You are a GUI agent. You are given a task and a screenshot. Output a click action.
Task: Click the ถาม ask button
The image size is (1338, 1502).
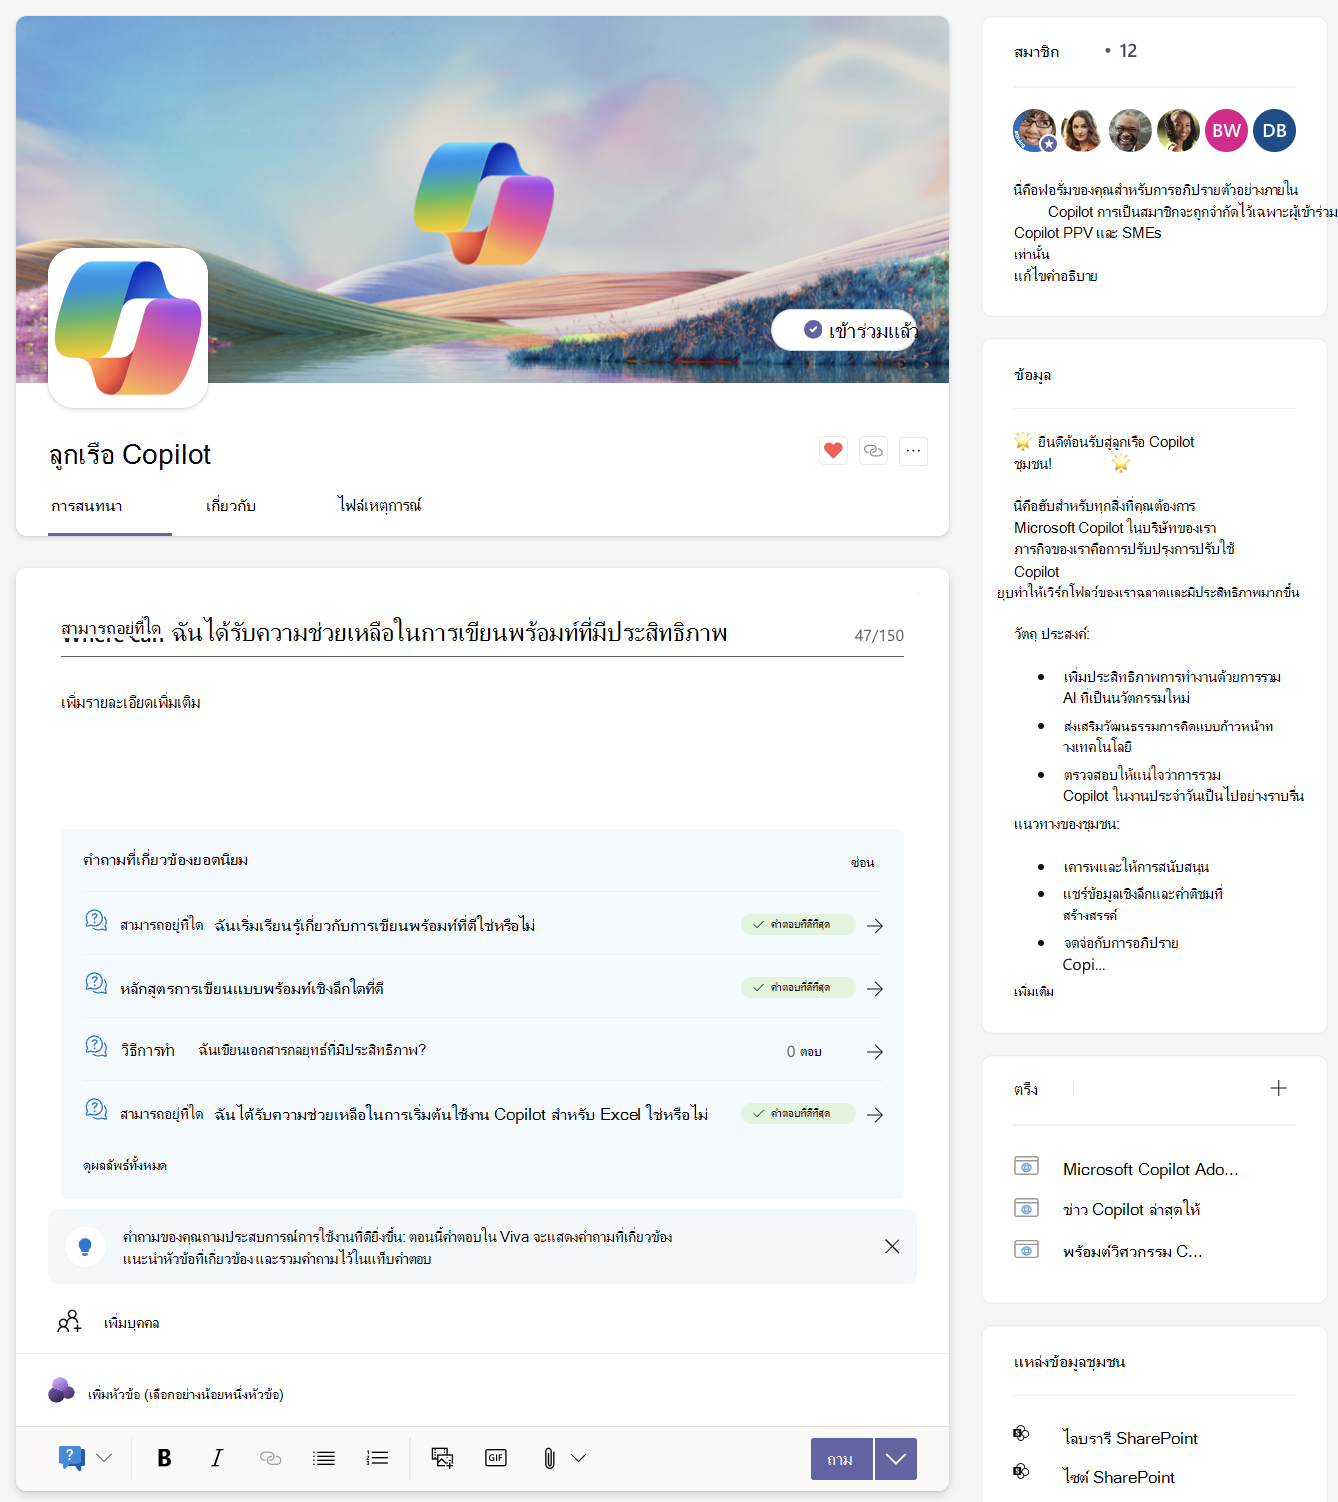point(841,1459)
